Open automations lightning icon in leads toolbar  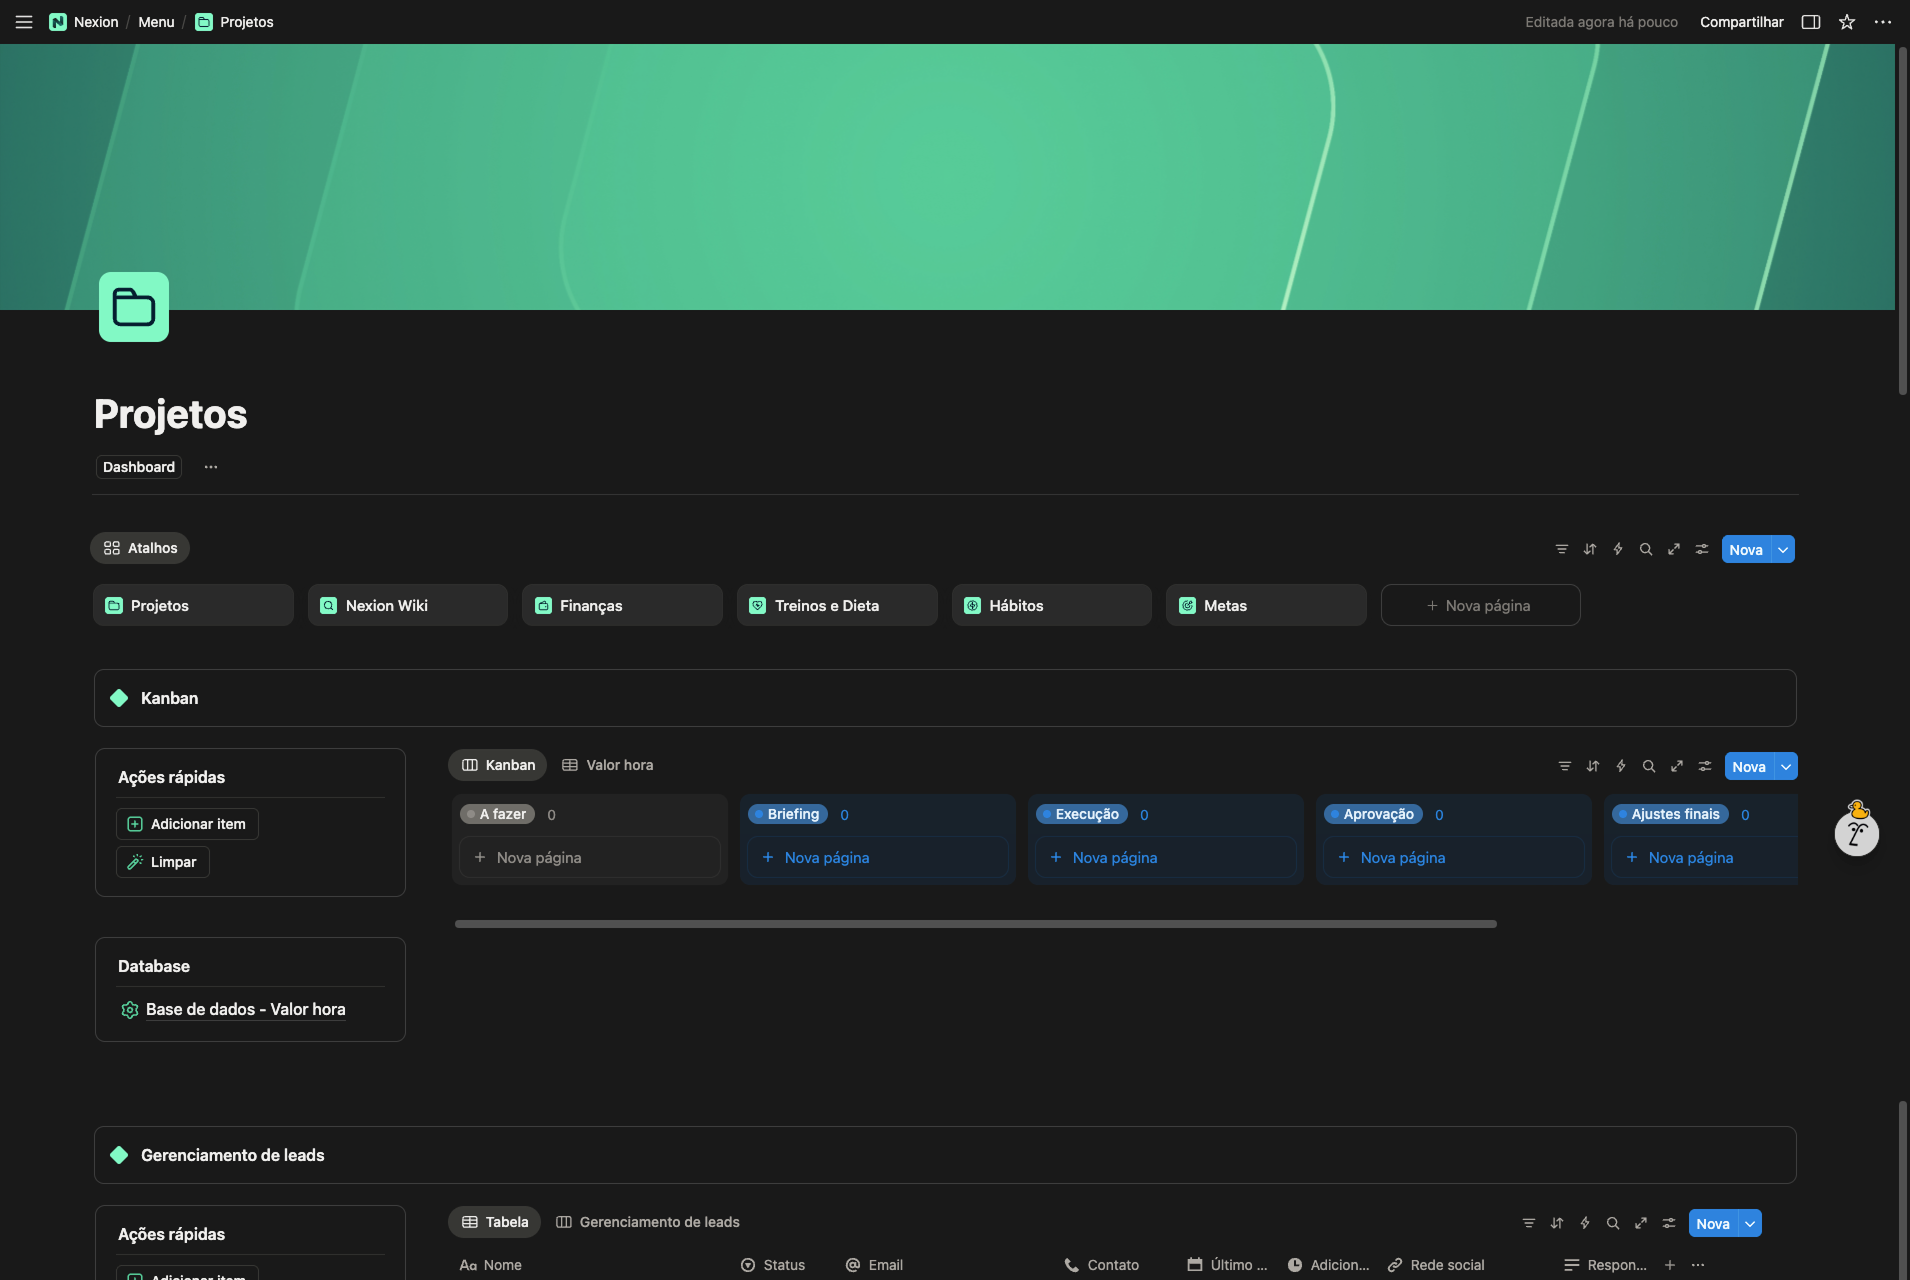pos(1585,1223)
